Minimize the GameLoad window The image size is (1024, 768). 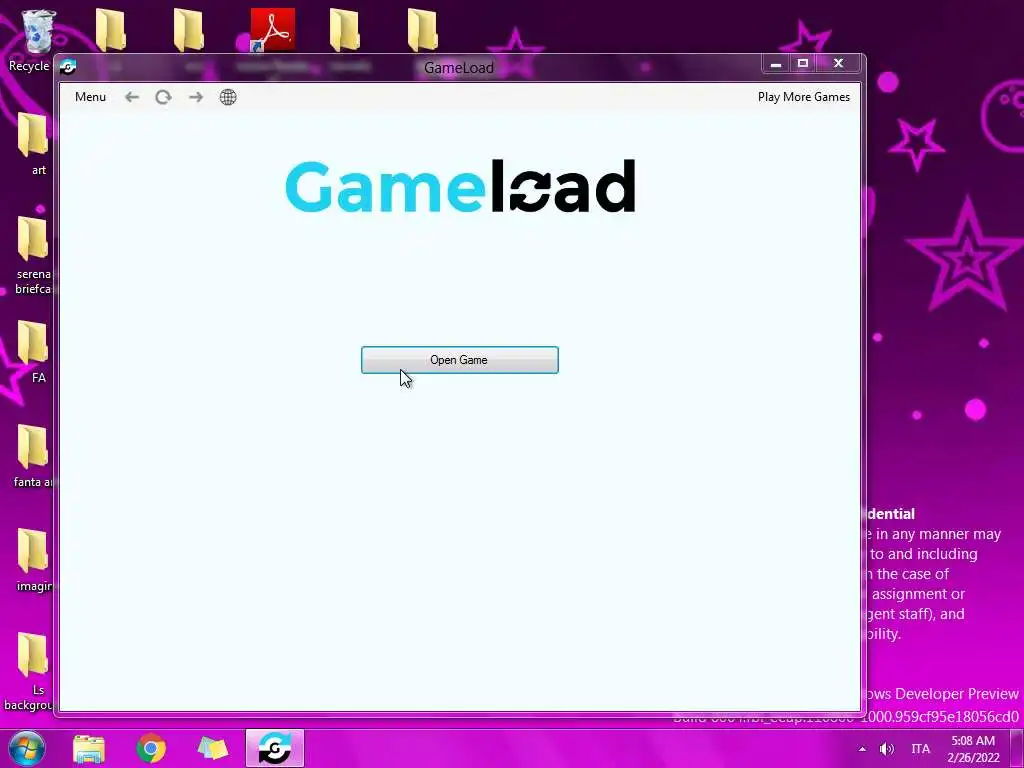pos(776,63)
